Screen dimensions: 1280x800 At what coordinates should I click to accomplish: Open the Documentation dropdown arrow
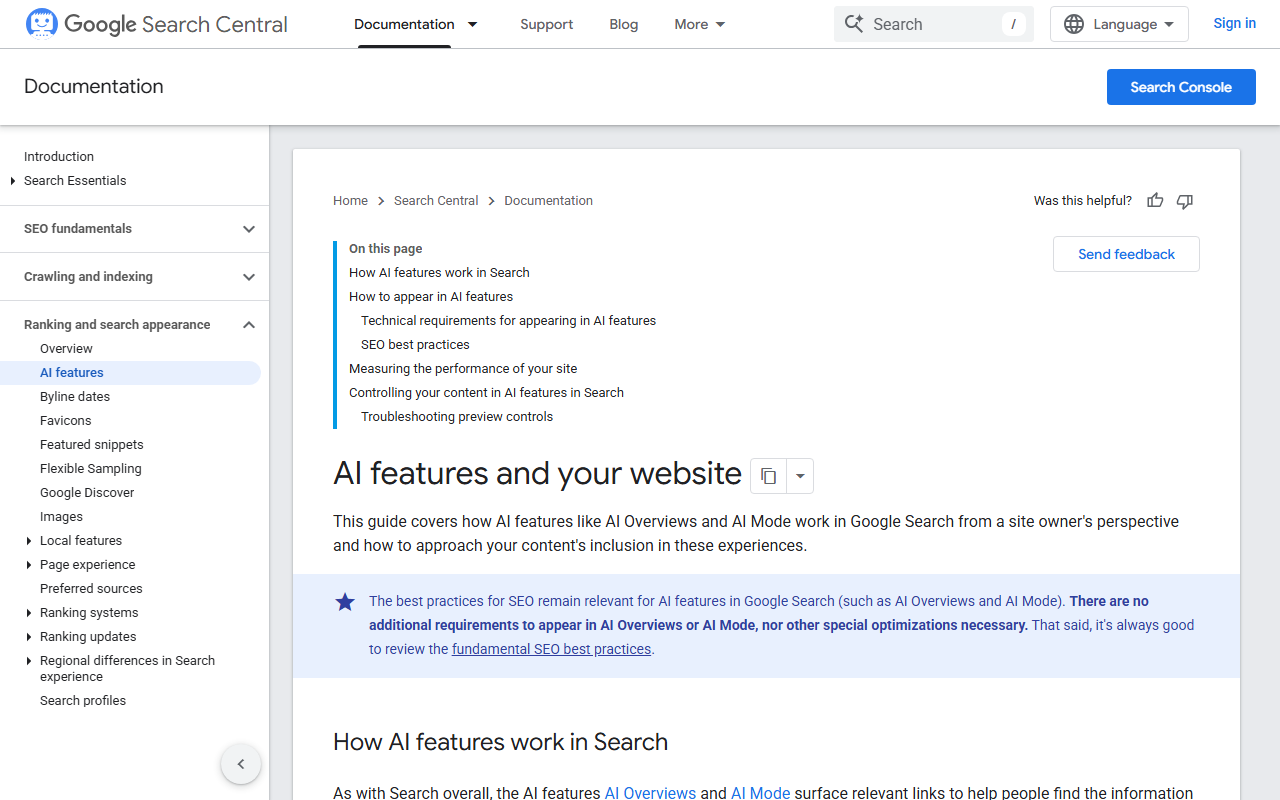point(473,24)
